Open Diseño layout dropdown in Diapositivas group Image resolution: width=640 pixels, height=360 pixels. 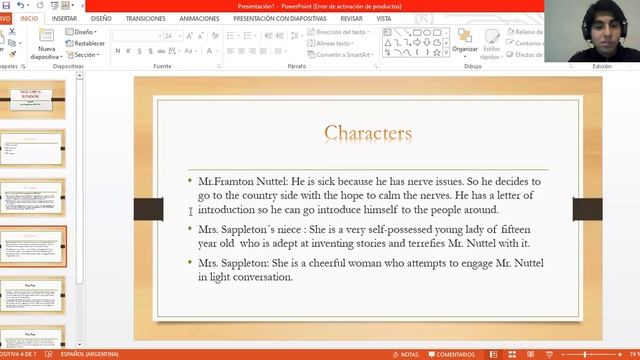[x=81, y=32]
